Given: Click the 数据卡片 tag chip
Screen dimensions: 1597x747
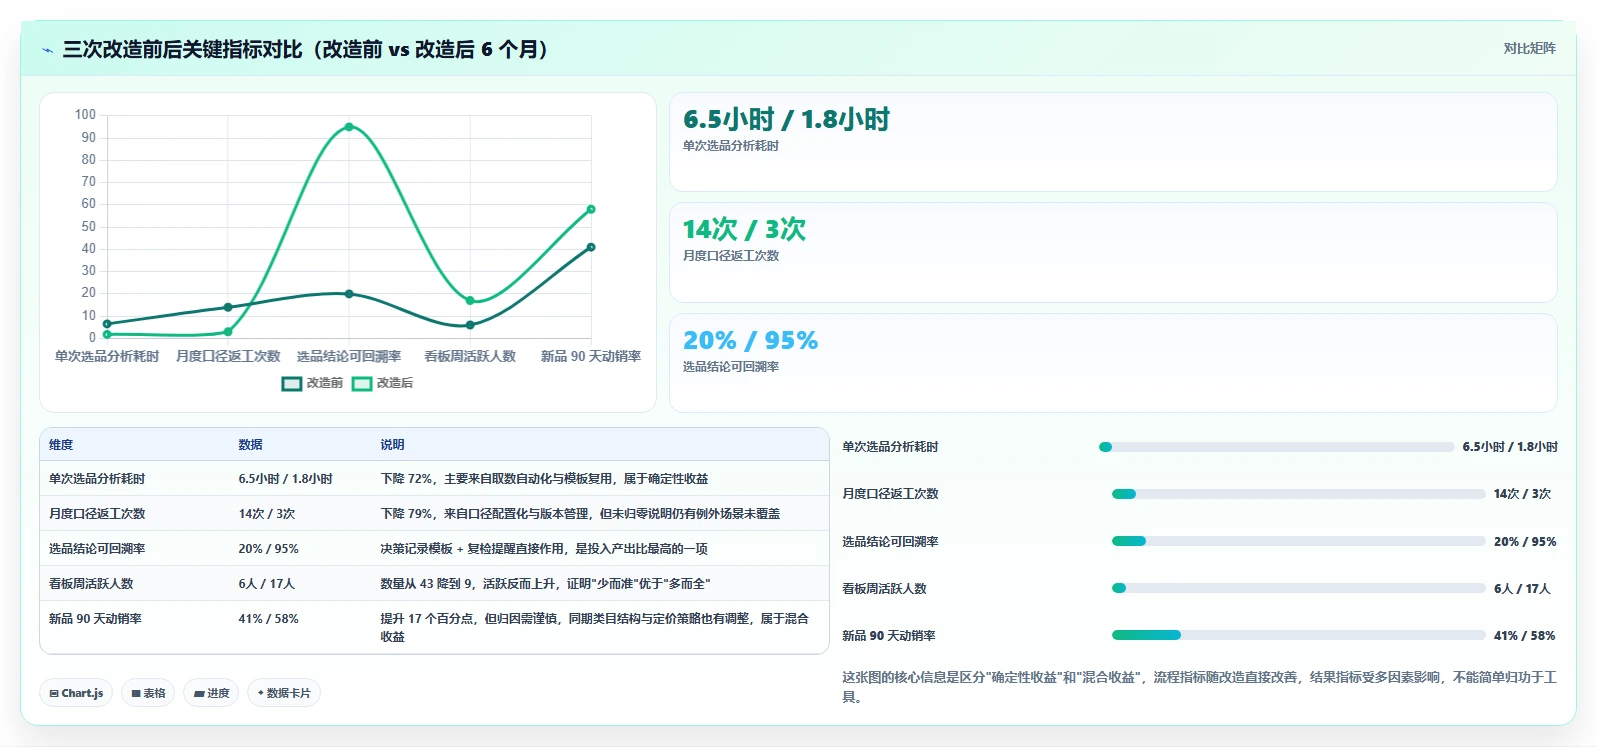Looking at the screenshot, I should 284,693.
